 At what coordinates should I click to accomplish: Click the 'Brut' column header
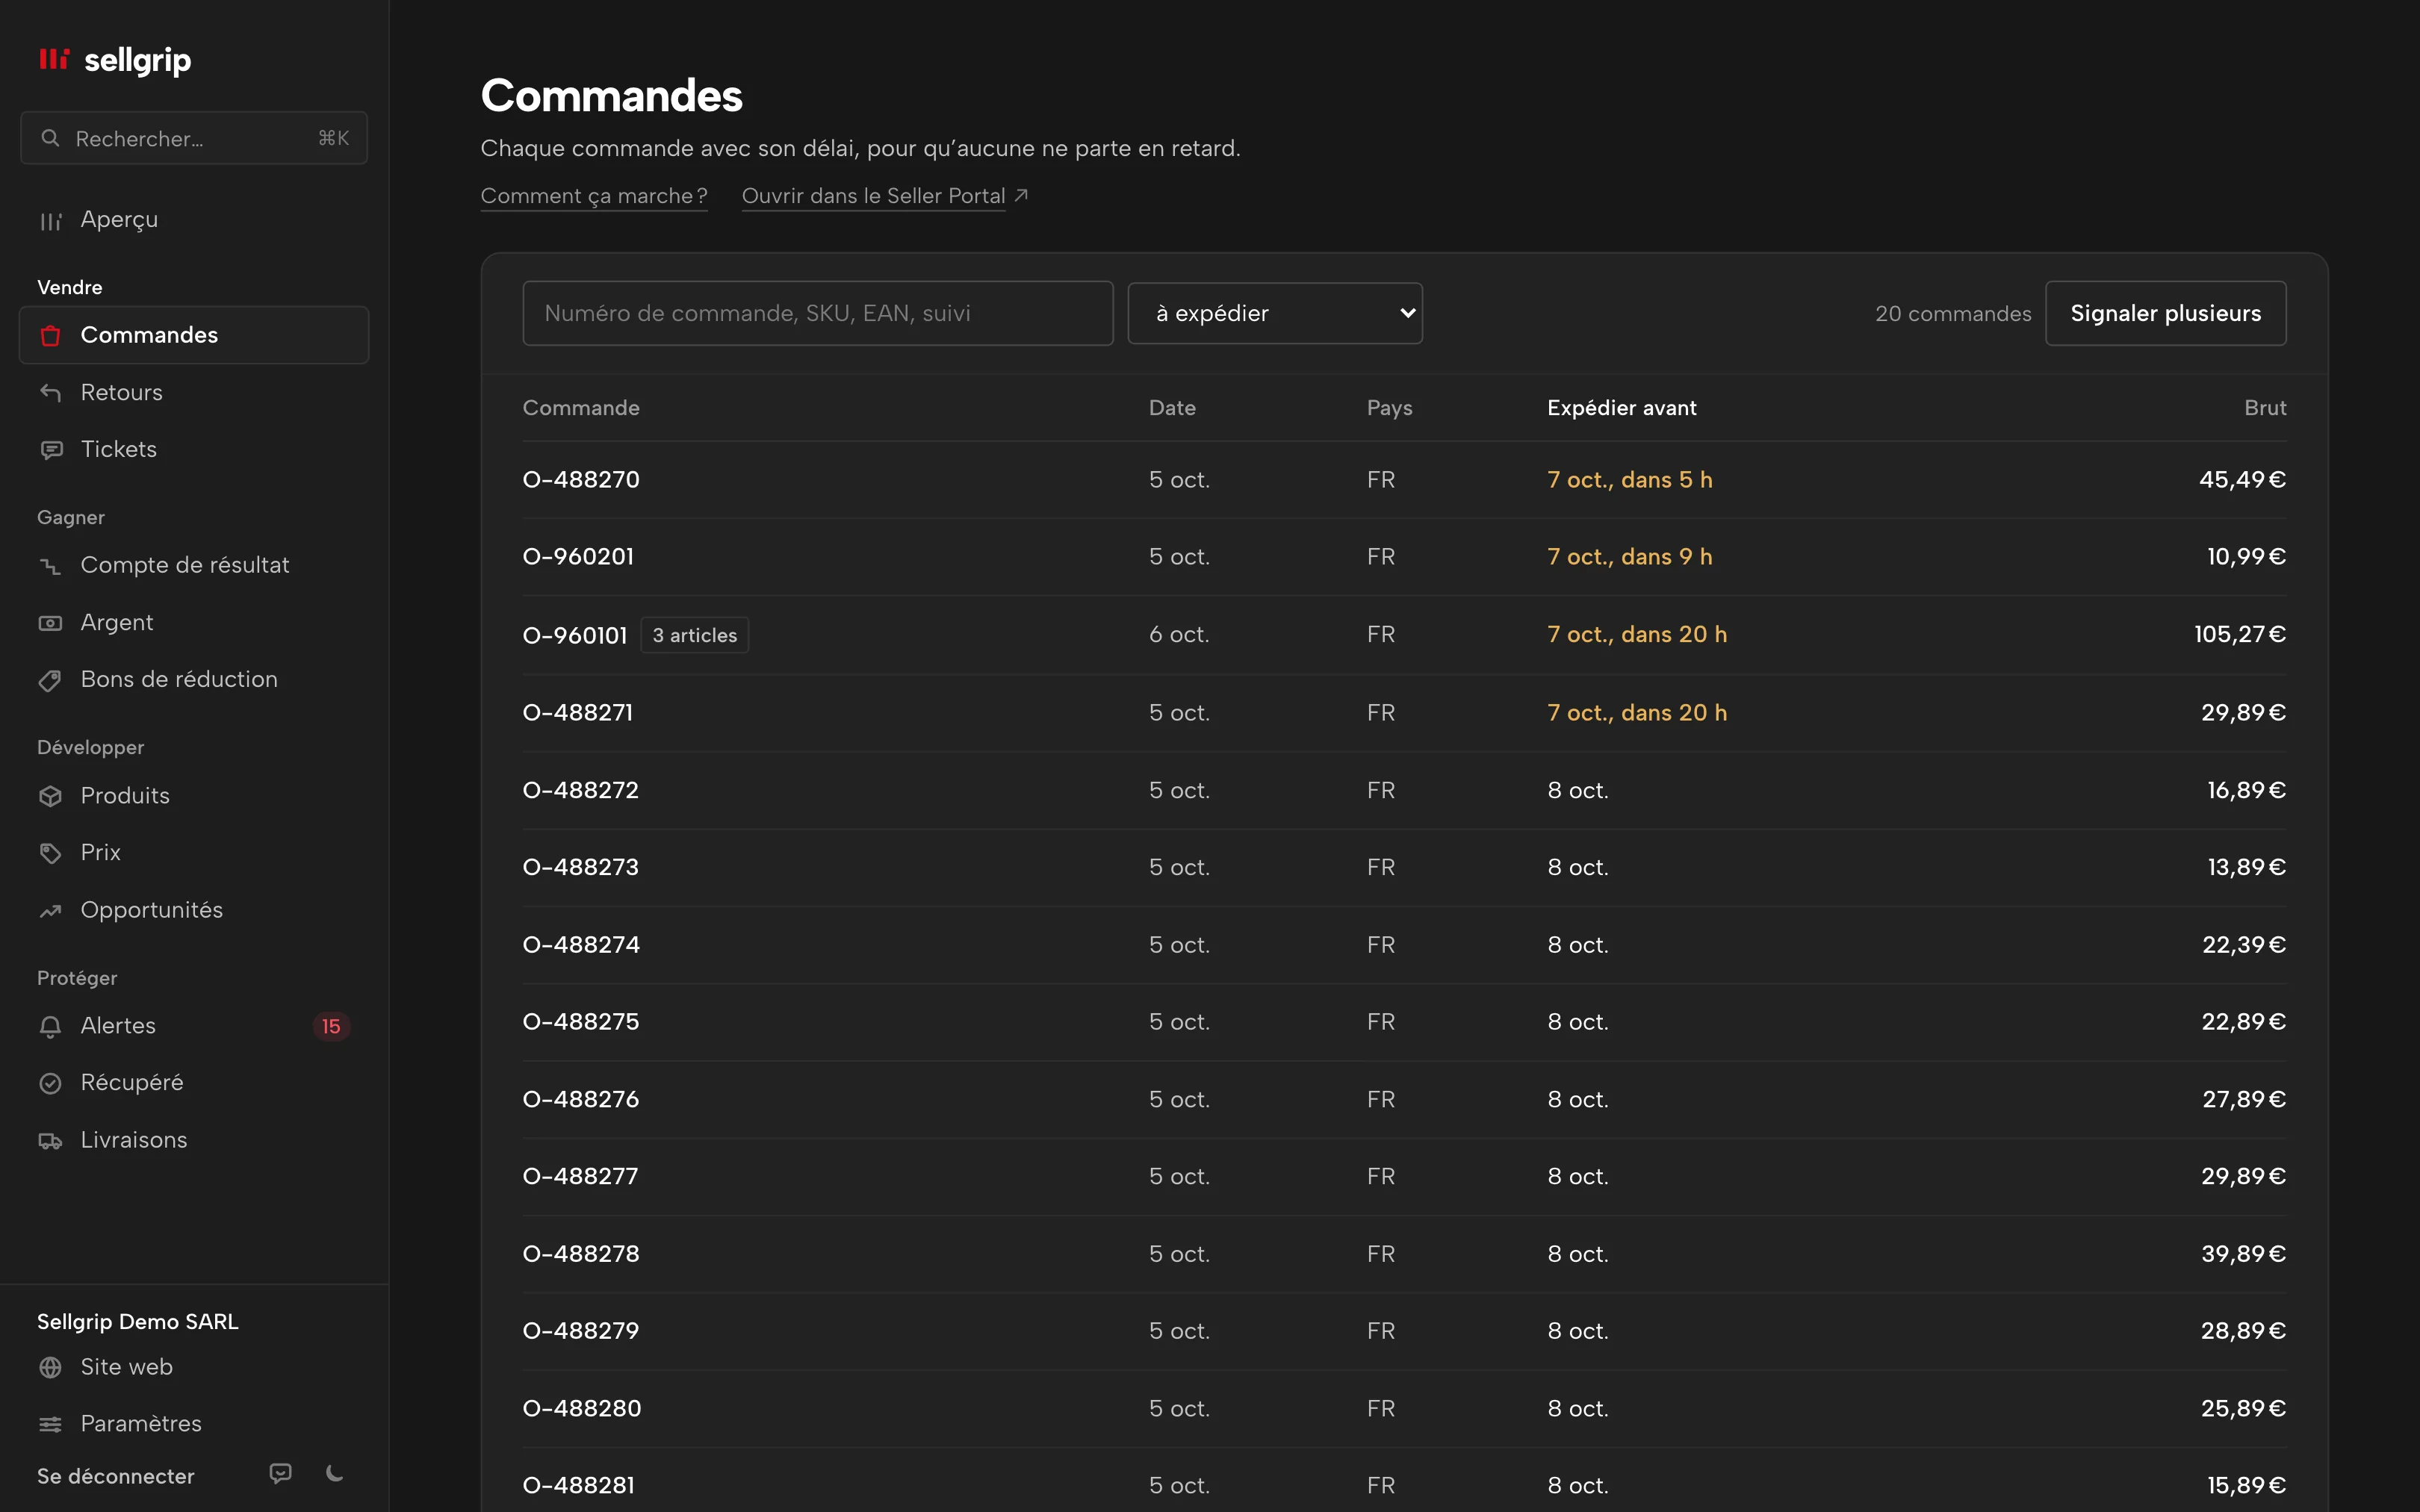[x=2265, y=408]
